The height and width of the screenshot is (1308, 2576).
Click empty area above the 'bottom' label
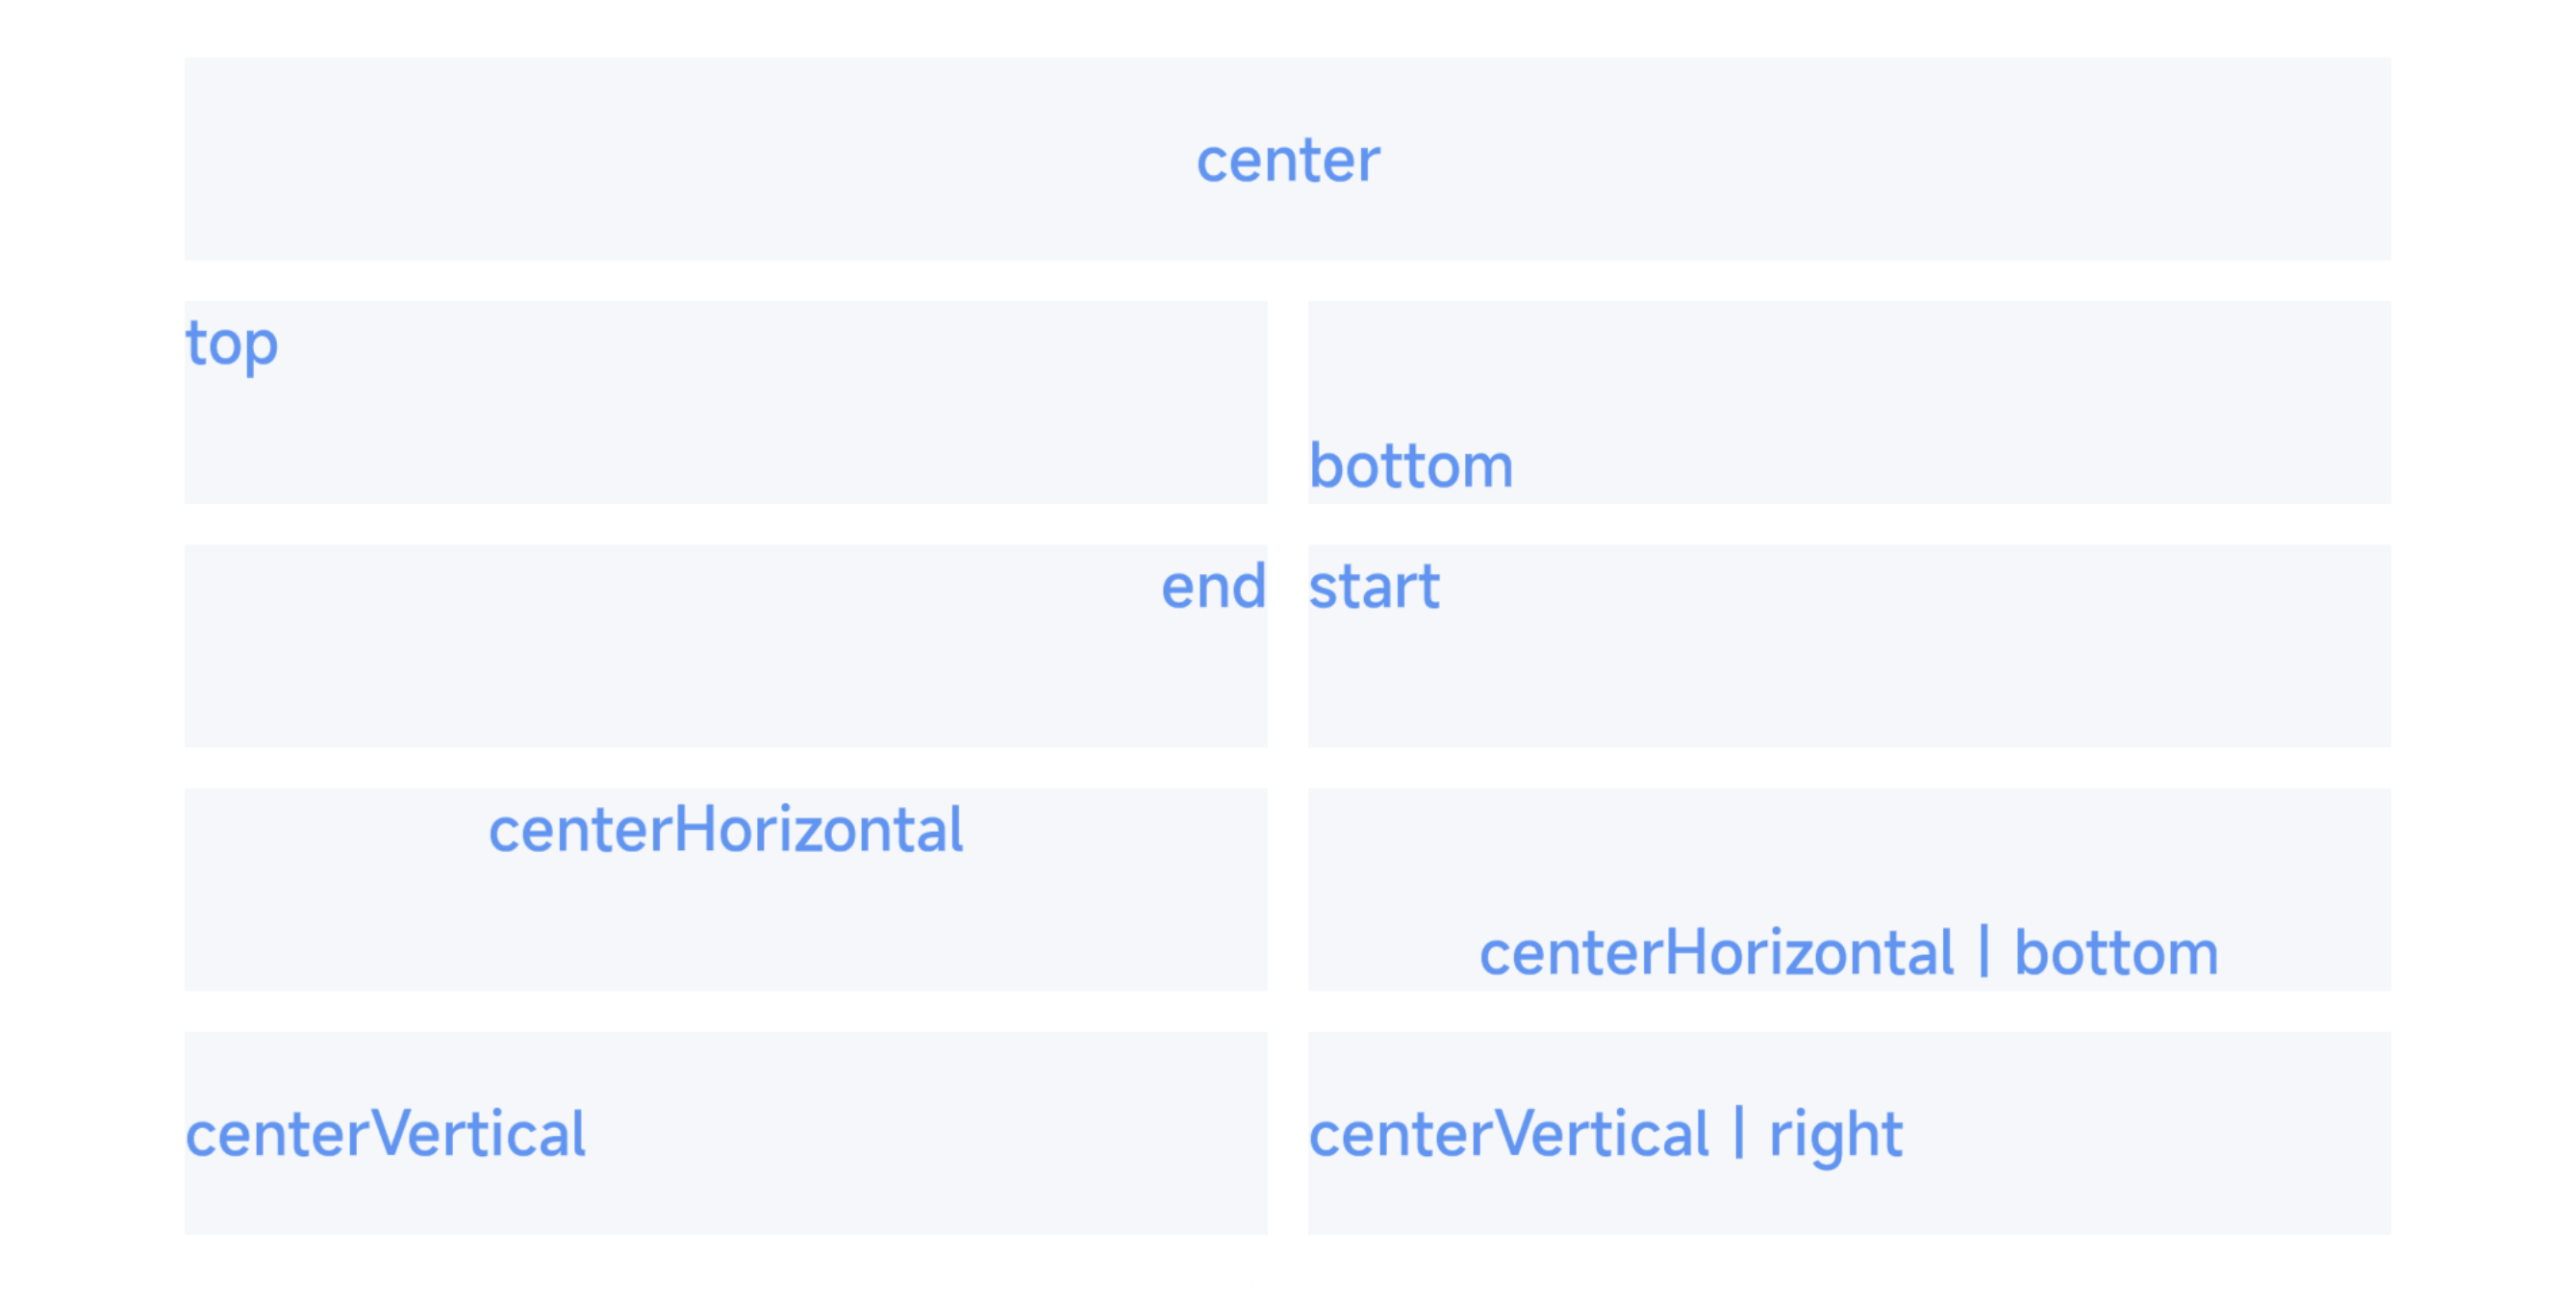tap(1849, 366)
